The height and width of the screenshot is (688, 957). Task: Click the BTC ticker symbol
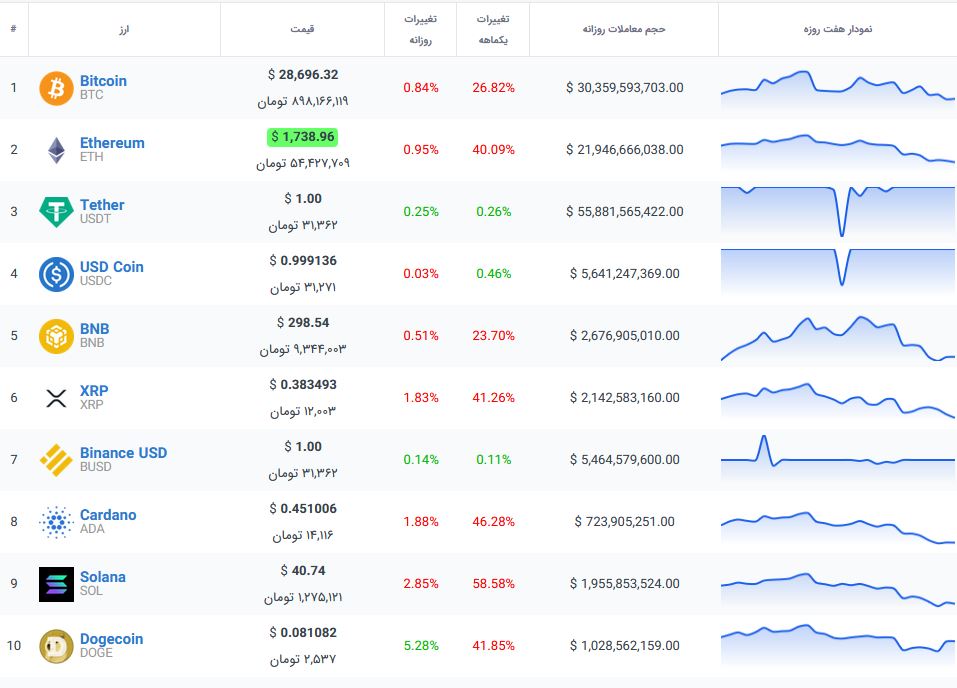[92, 95]
